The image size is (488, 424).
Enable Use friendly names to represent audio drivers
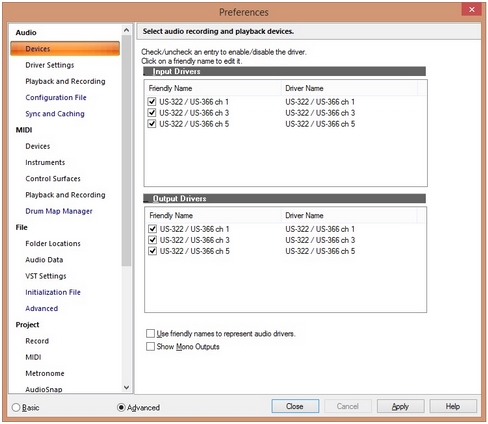coord(151,333)
